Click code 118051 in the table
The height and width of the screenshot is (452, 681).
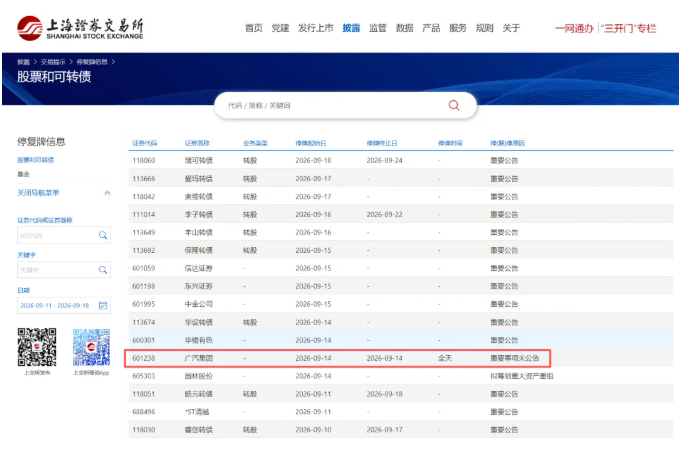(144, 394)
